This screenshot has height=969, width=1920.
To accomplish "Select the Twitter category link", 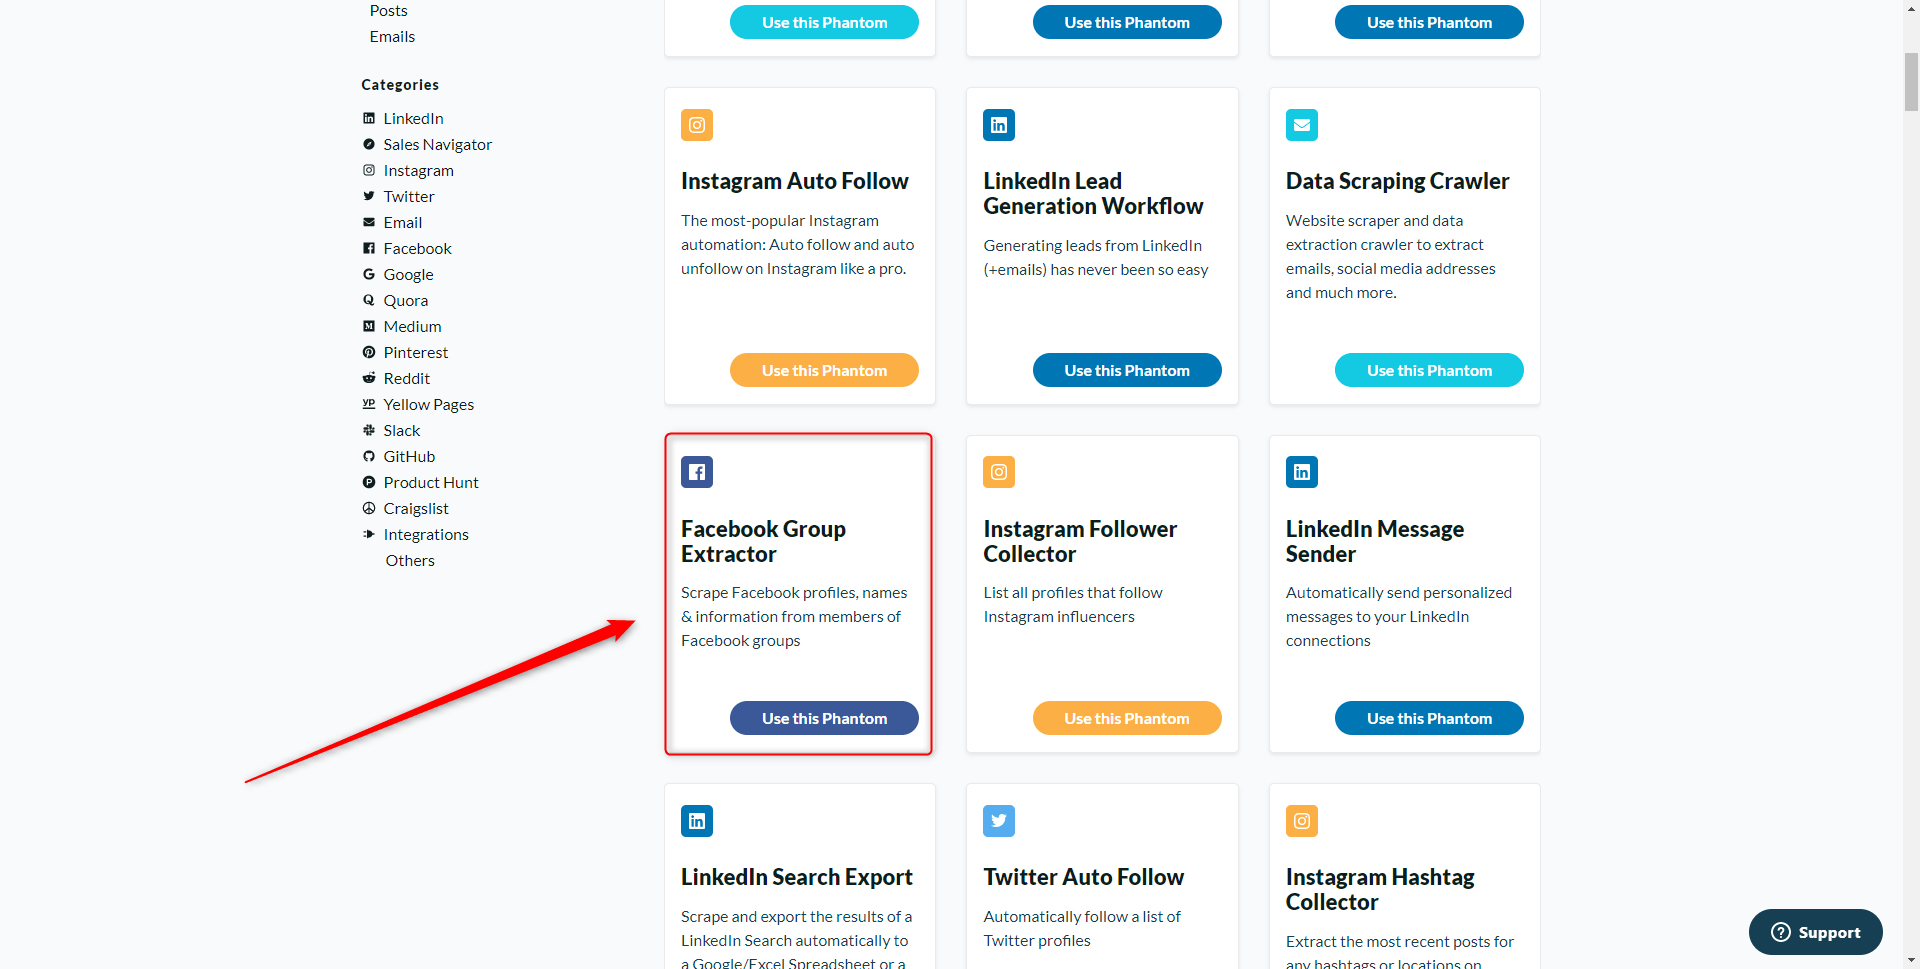I will [408, 196].
